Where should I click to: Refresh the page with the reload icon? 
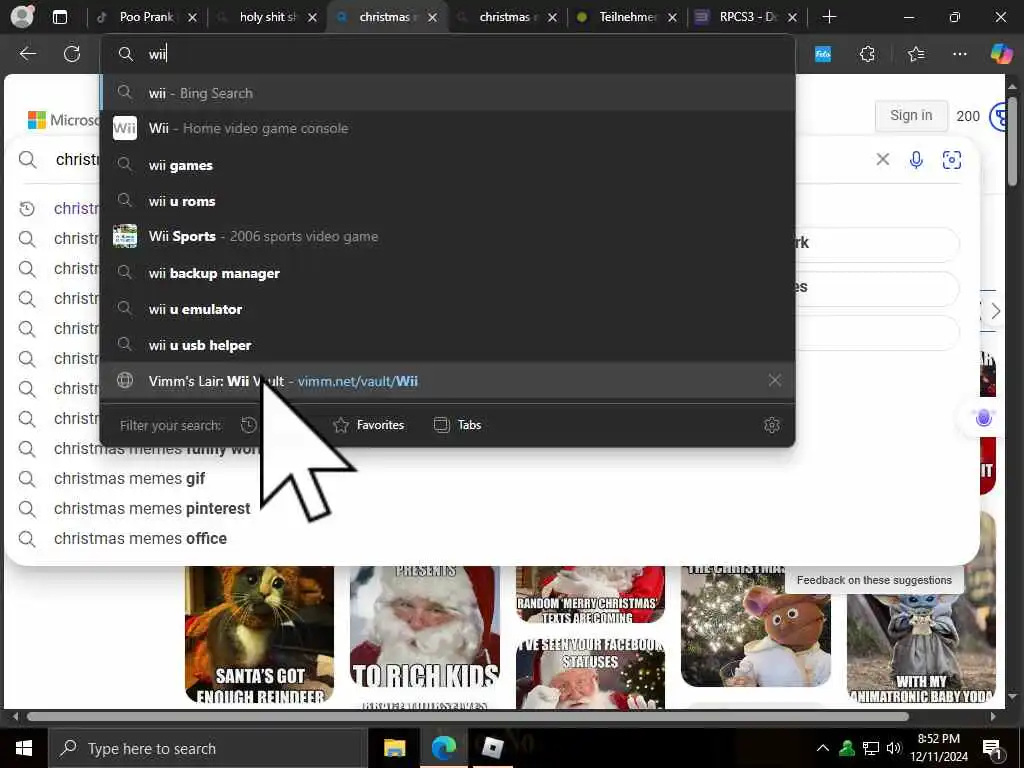(x=72, y=54)
